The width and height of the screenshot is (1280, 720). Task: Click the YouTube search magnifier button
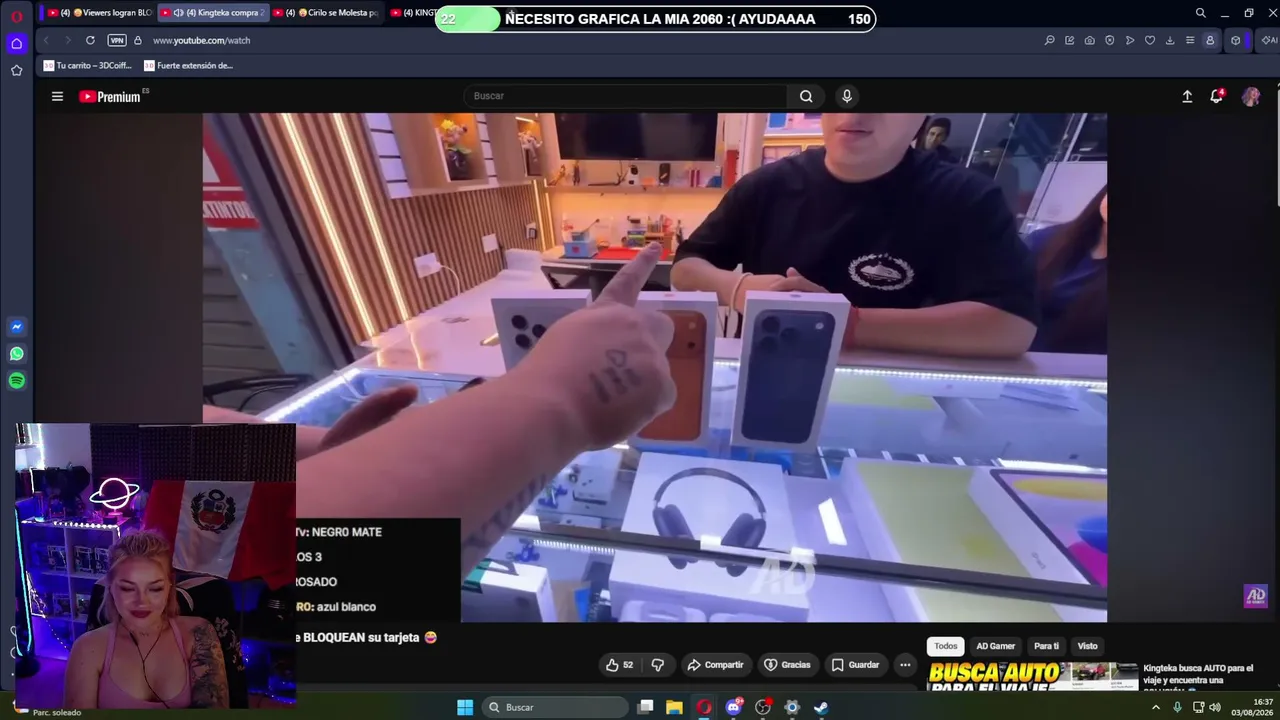click(806, 96)
